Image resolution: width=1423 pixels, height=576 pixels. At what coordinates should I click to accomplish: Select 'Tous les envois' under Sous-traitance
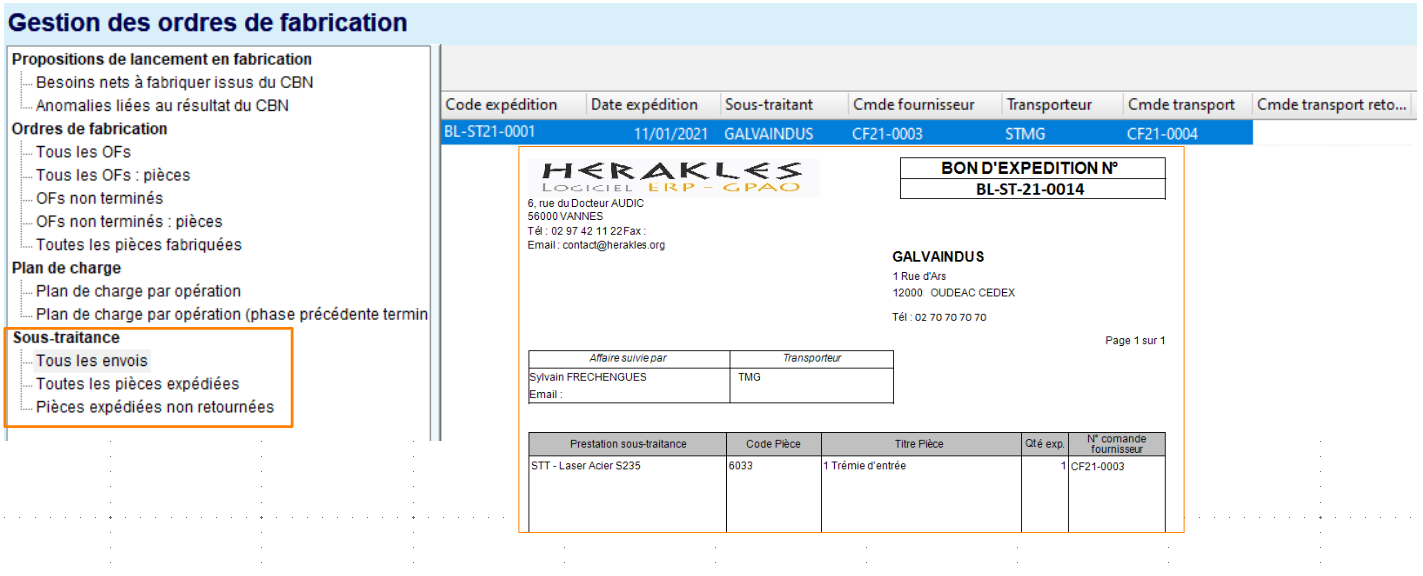pyautogui.click(x=92, y=361)
